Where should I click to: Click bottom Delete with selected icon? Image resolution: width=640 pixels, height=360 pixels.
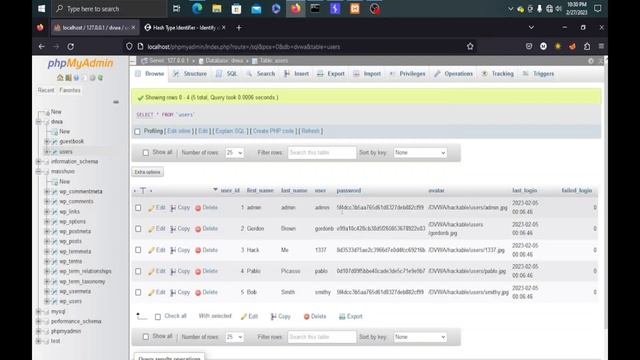(307, 317)
